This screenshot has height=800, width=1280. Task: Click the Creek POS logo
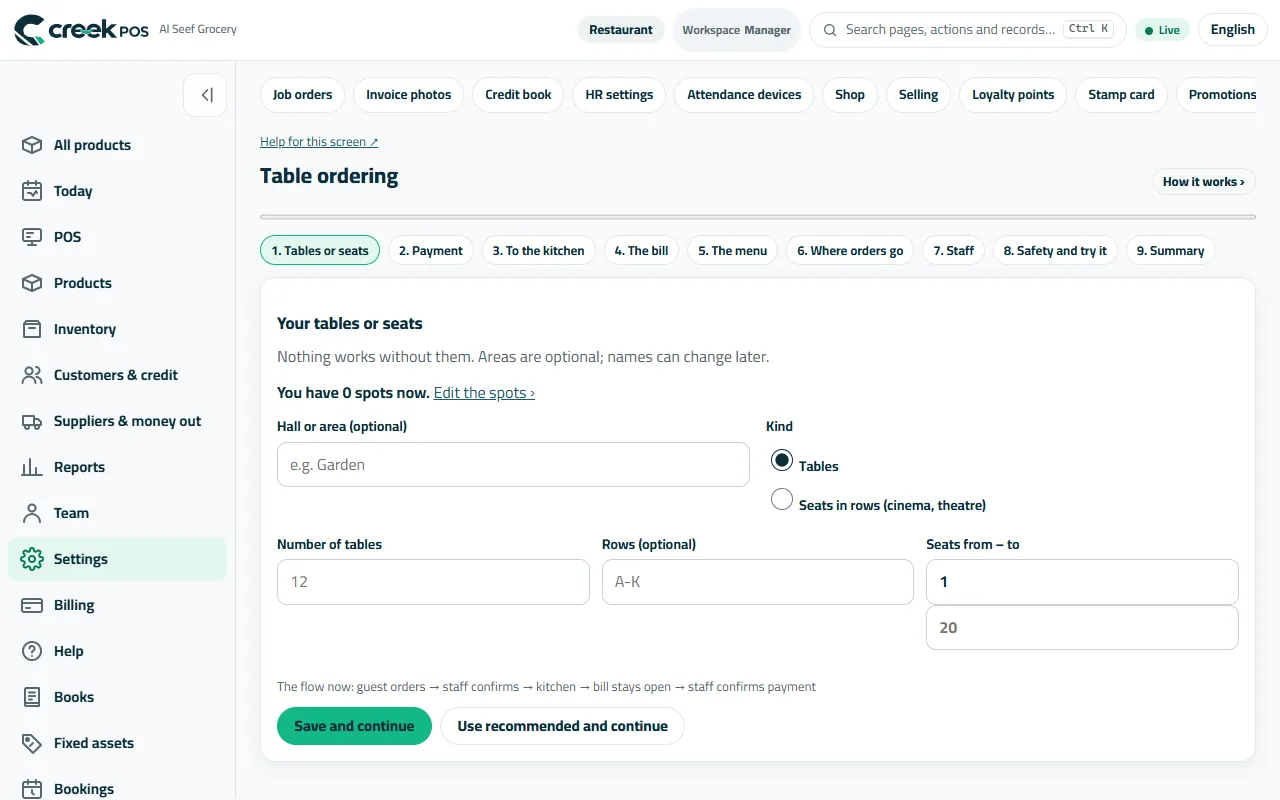click(81, 30)
